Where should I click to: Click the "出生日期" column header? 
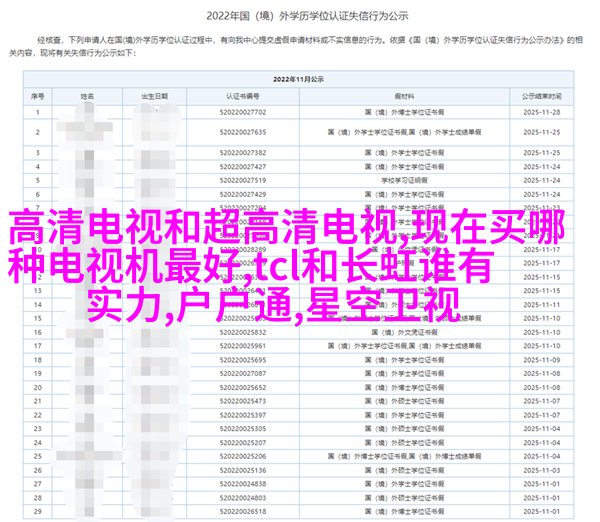(155, 96)
